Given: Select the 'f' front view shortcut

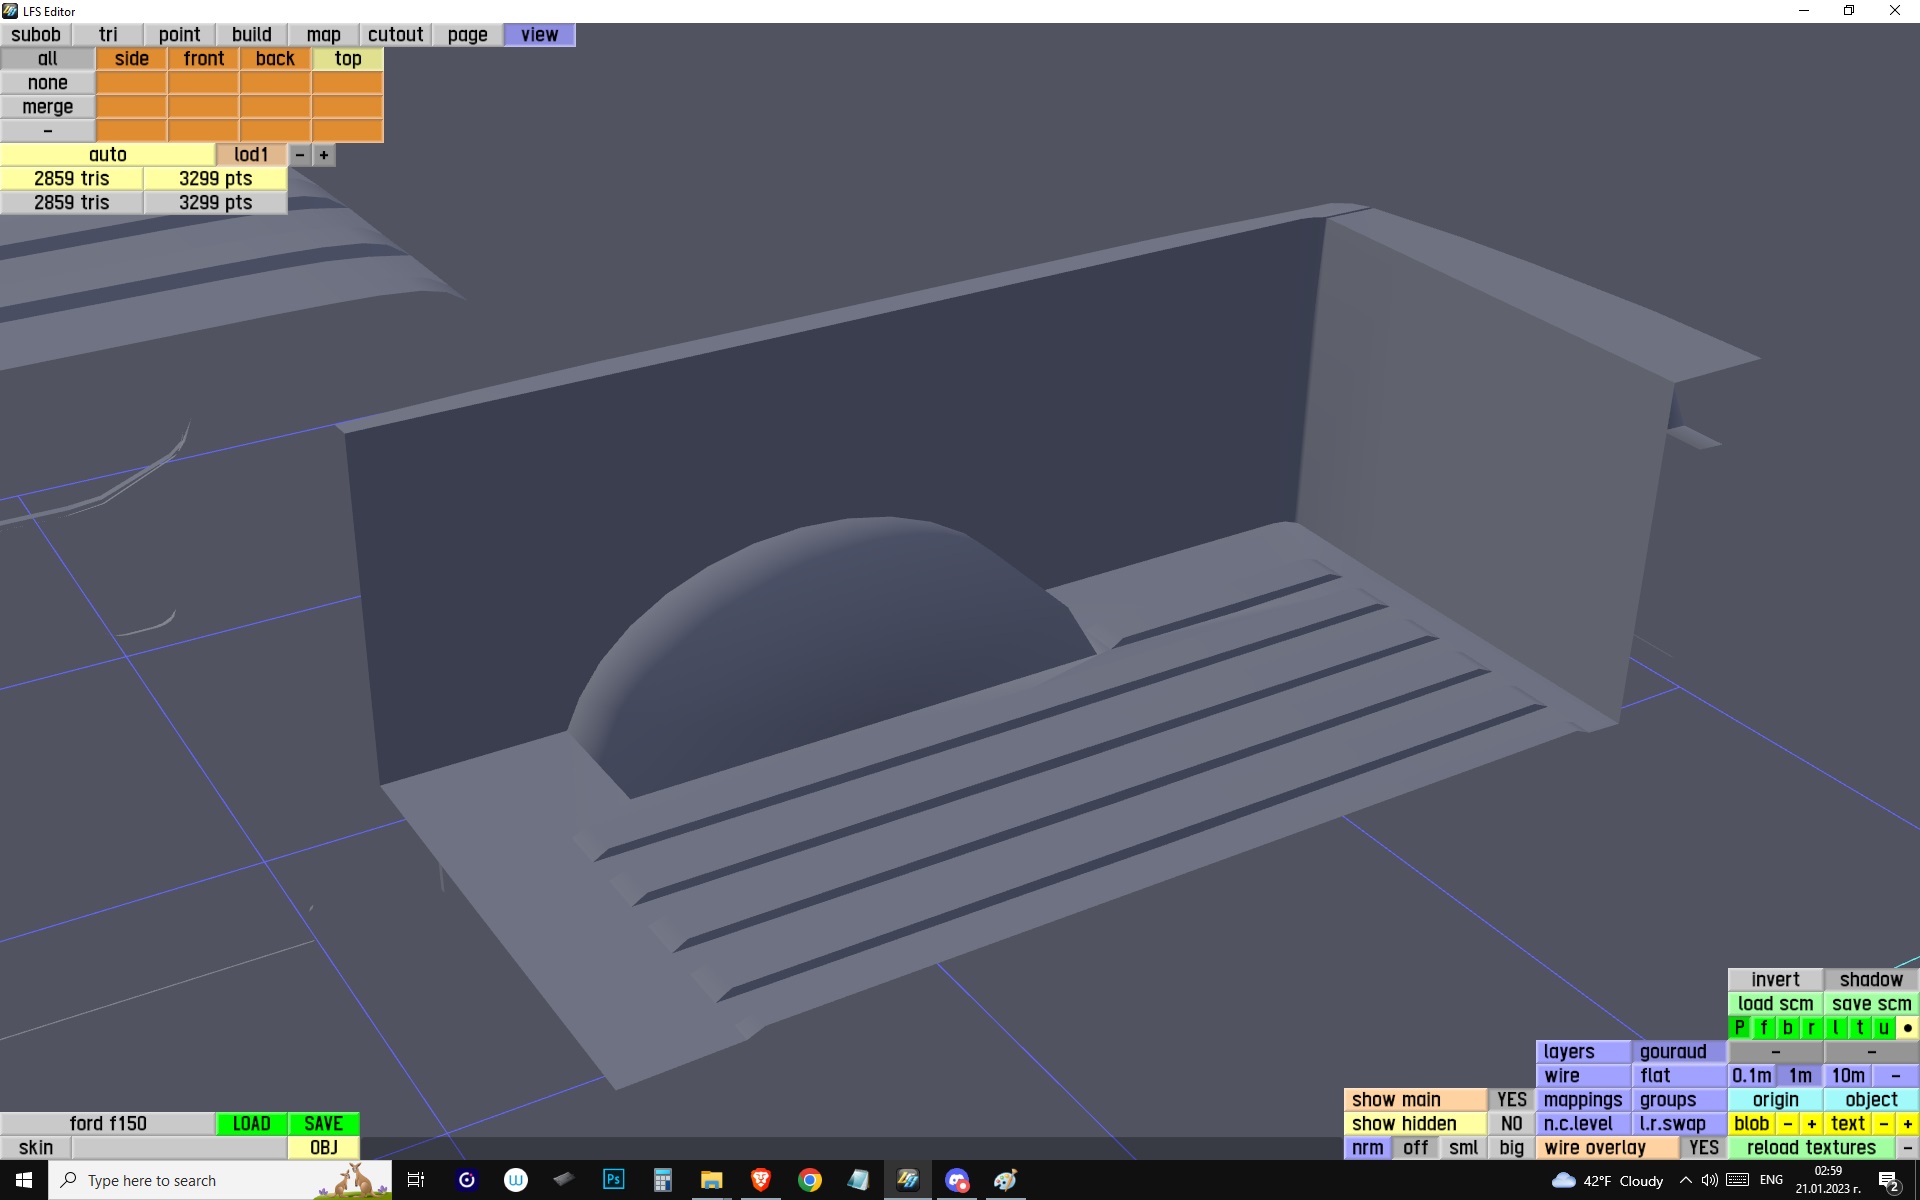Looking at the screenshot, I should click(x=1763, y=1028).
